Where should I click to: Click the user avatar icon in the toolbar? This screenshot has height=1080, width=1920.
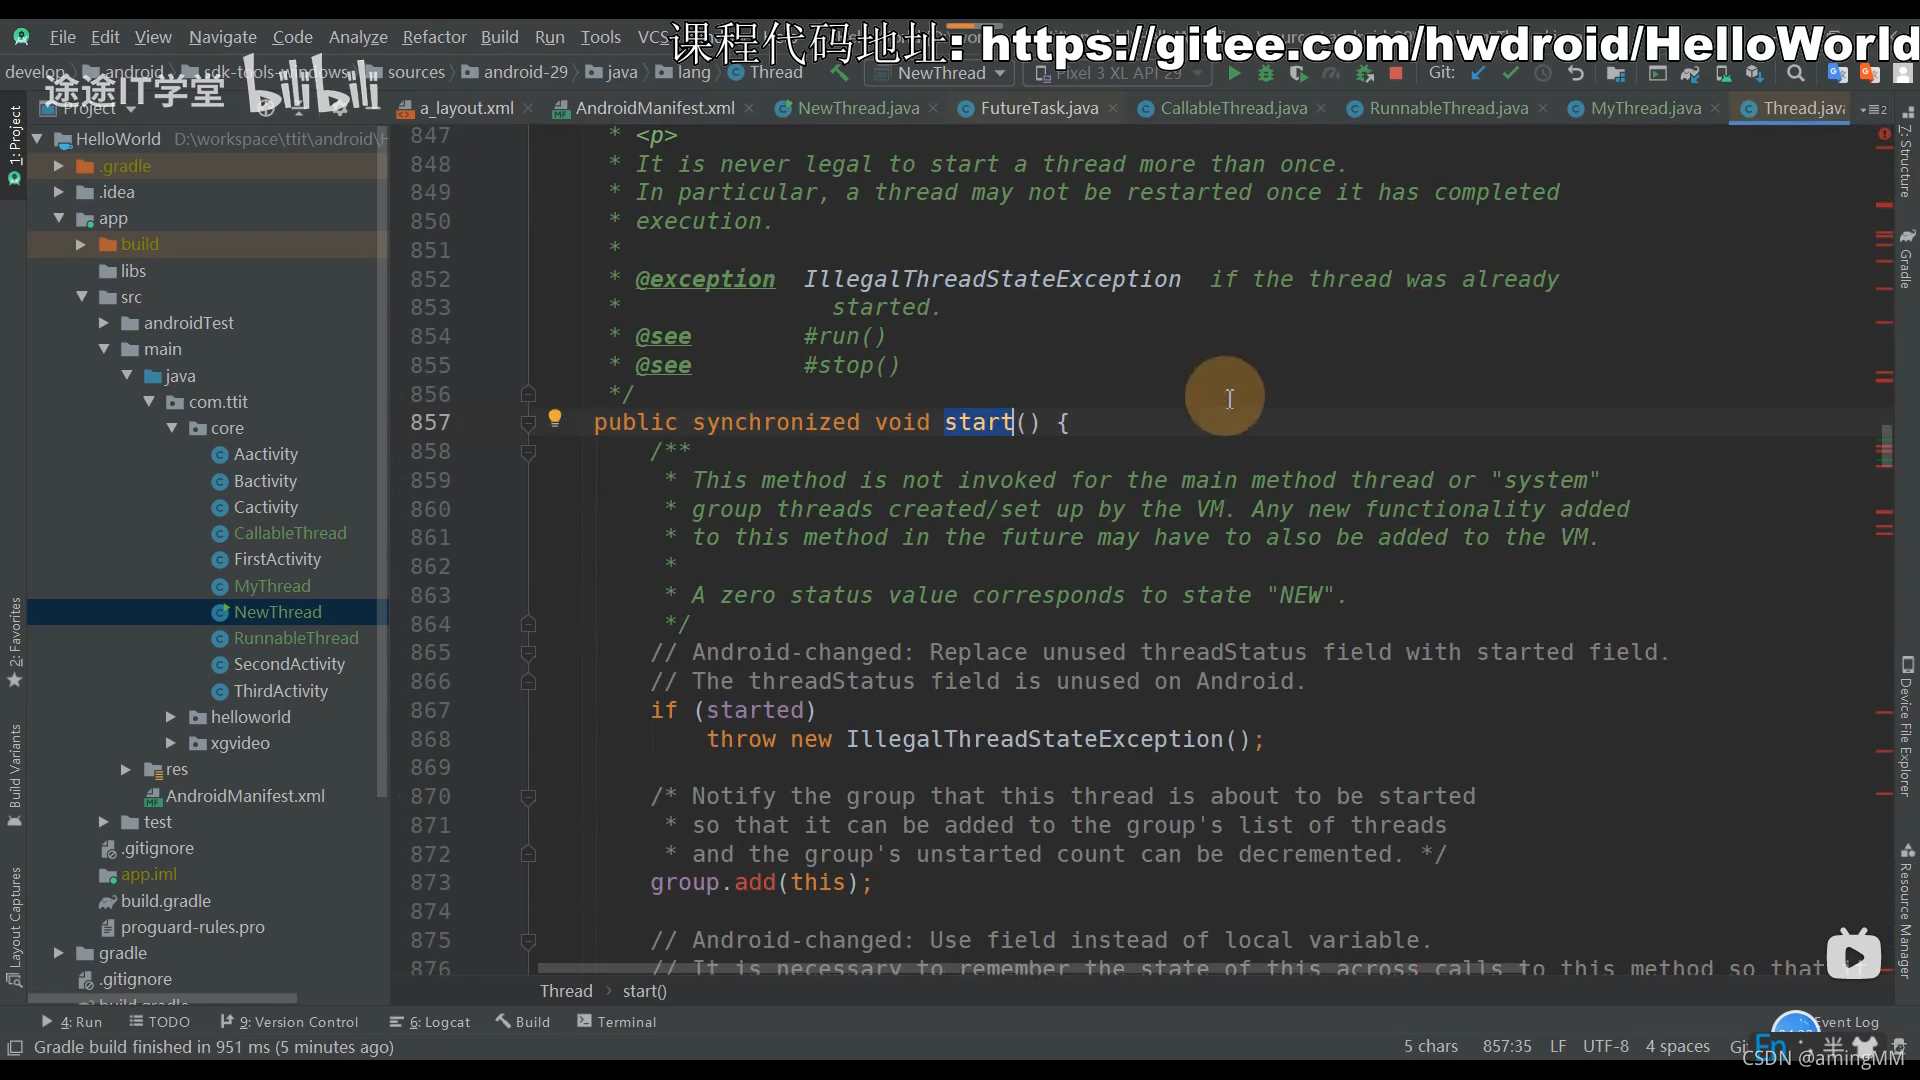tap(1903, 73)
